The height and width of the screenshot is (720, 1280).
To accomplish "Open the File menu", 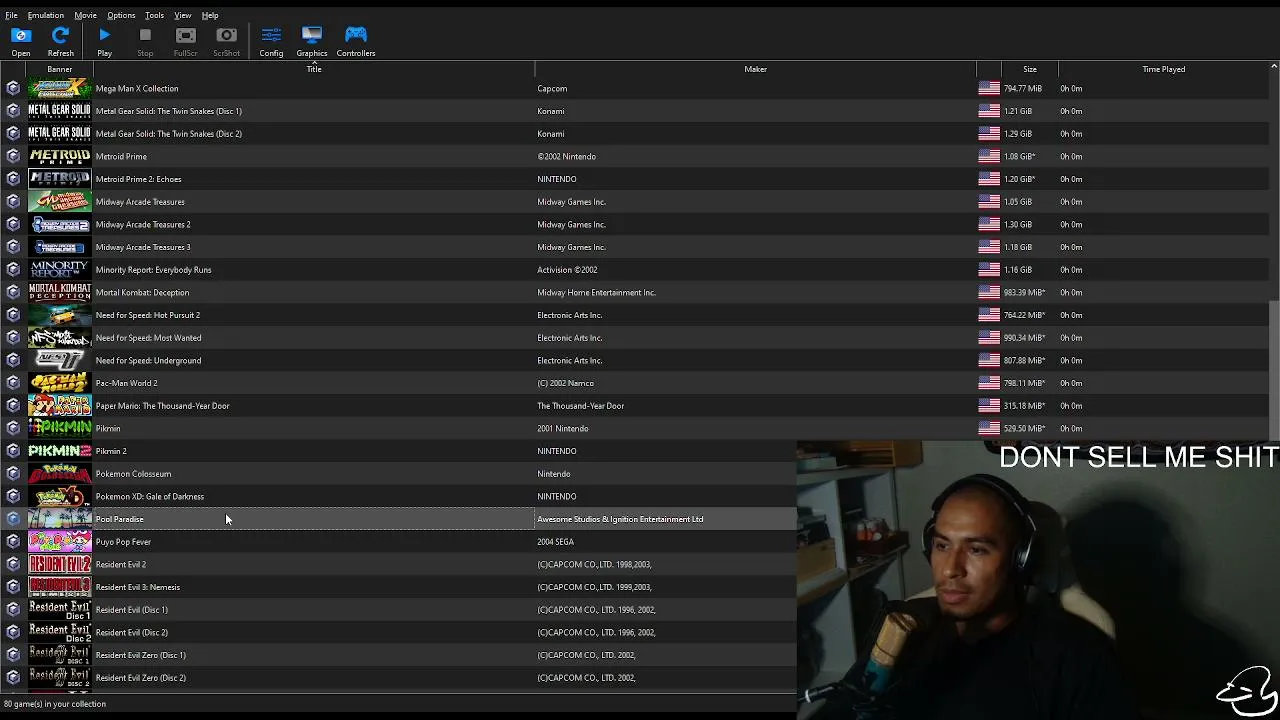I will tap(11, 15).
